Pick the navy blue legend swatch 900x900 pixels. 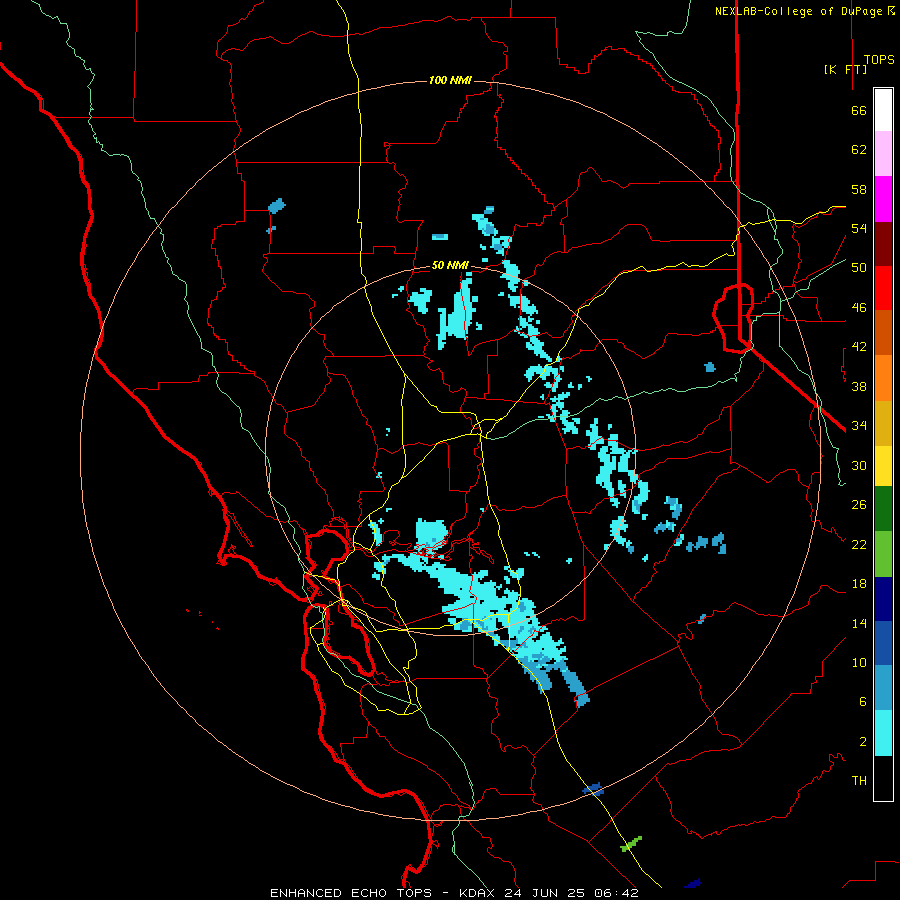point(883,599)
